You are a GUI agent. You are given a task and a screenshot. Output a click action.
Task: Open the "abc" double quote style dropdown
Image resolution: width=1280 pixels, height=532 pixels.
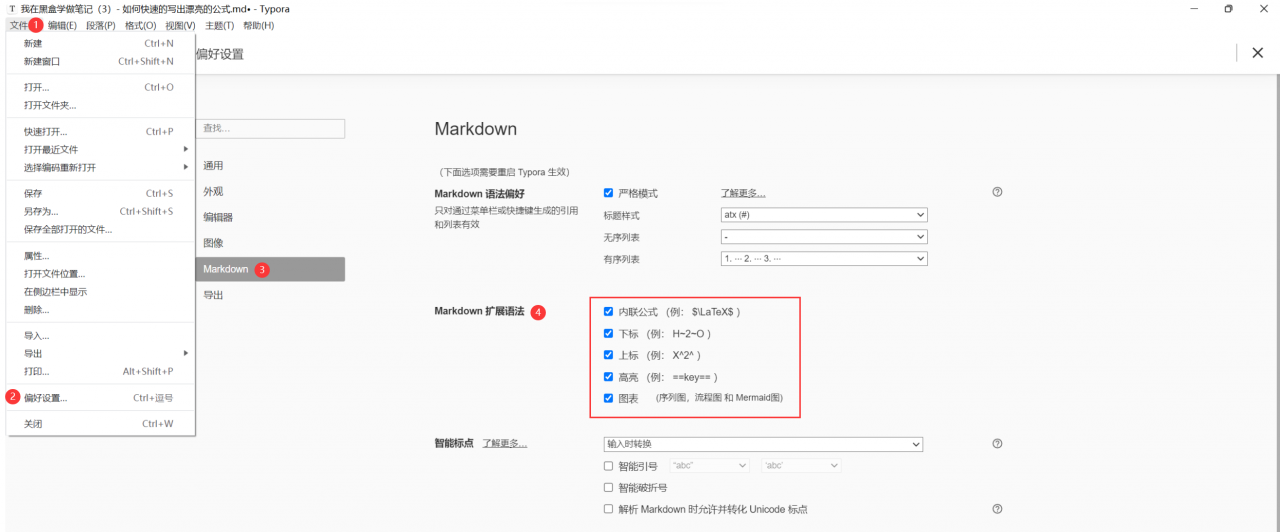(x=710, y=466)
